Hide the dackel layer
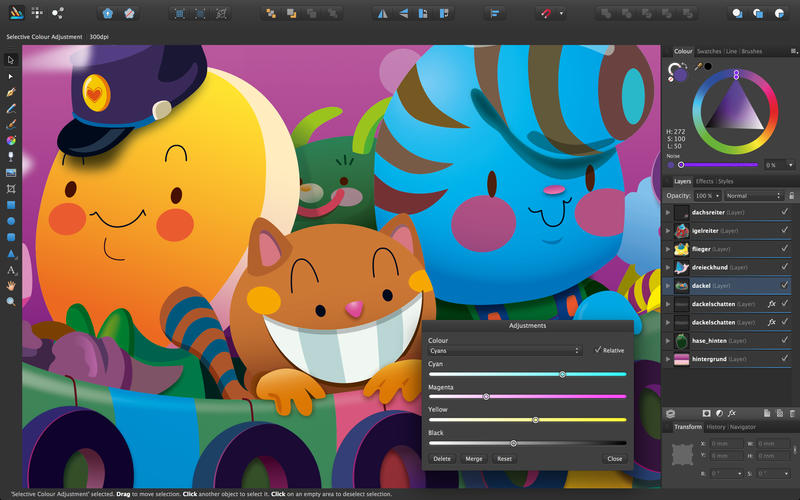This screenshot has width=800, height=500. 784,285
